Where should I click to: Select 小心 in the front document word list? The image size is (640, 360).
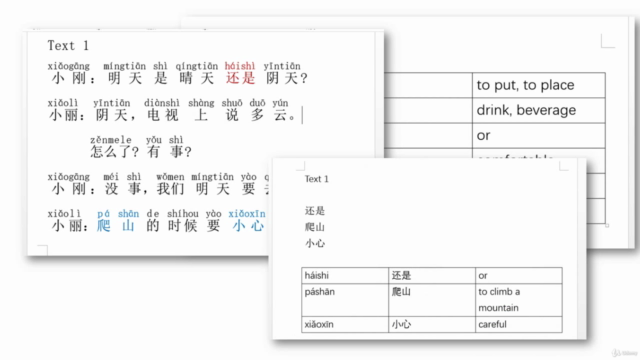pos(315,243)
